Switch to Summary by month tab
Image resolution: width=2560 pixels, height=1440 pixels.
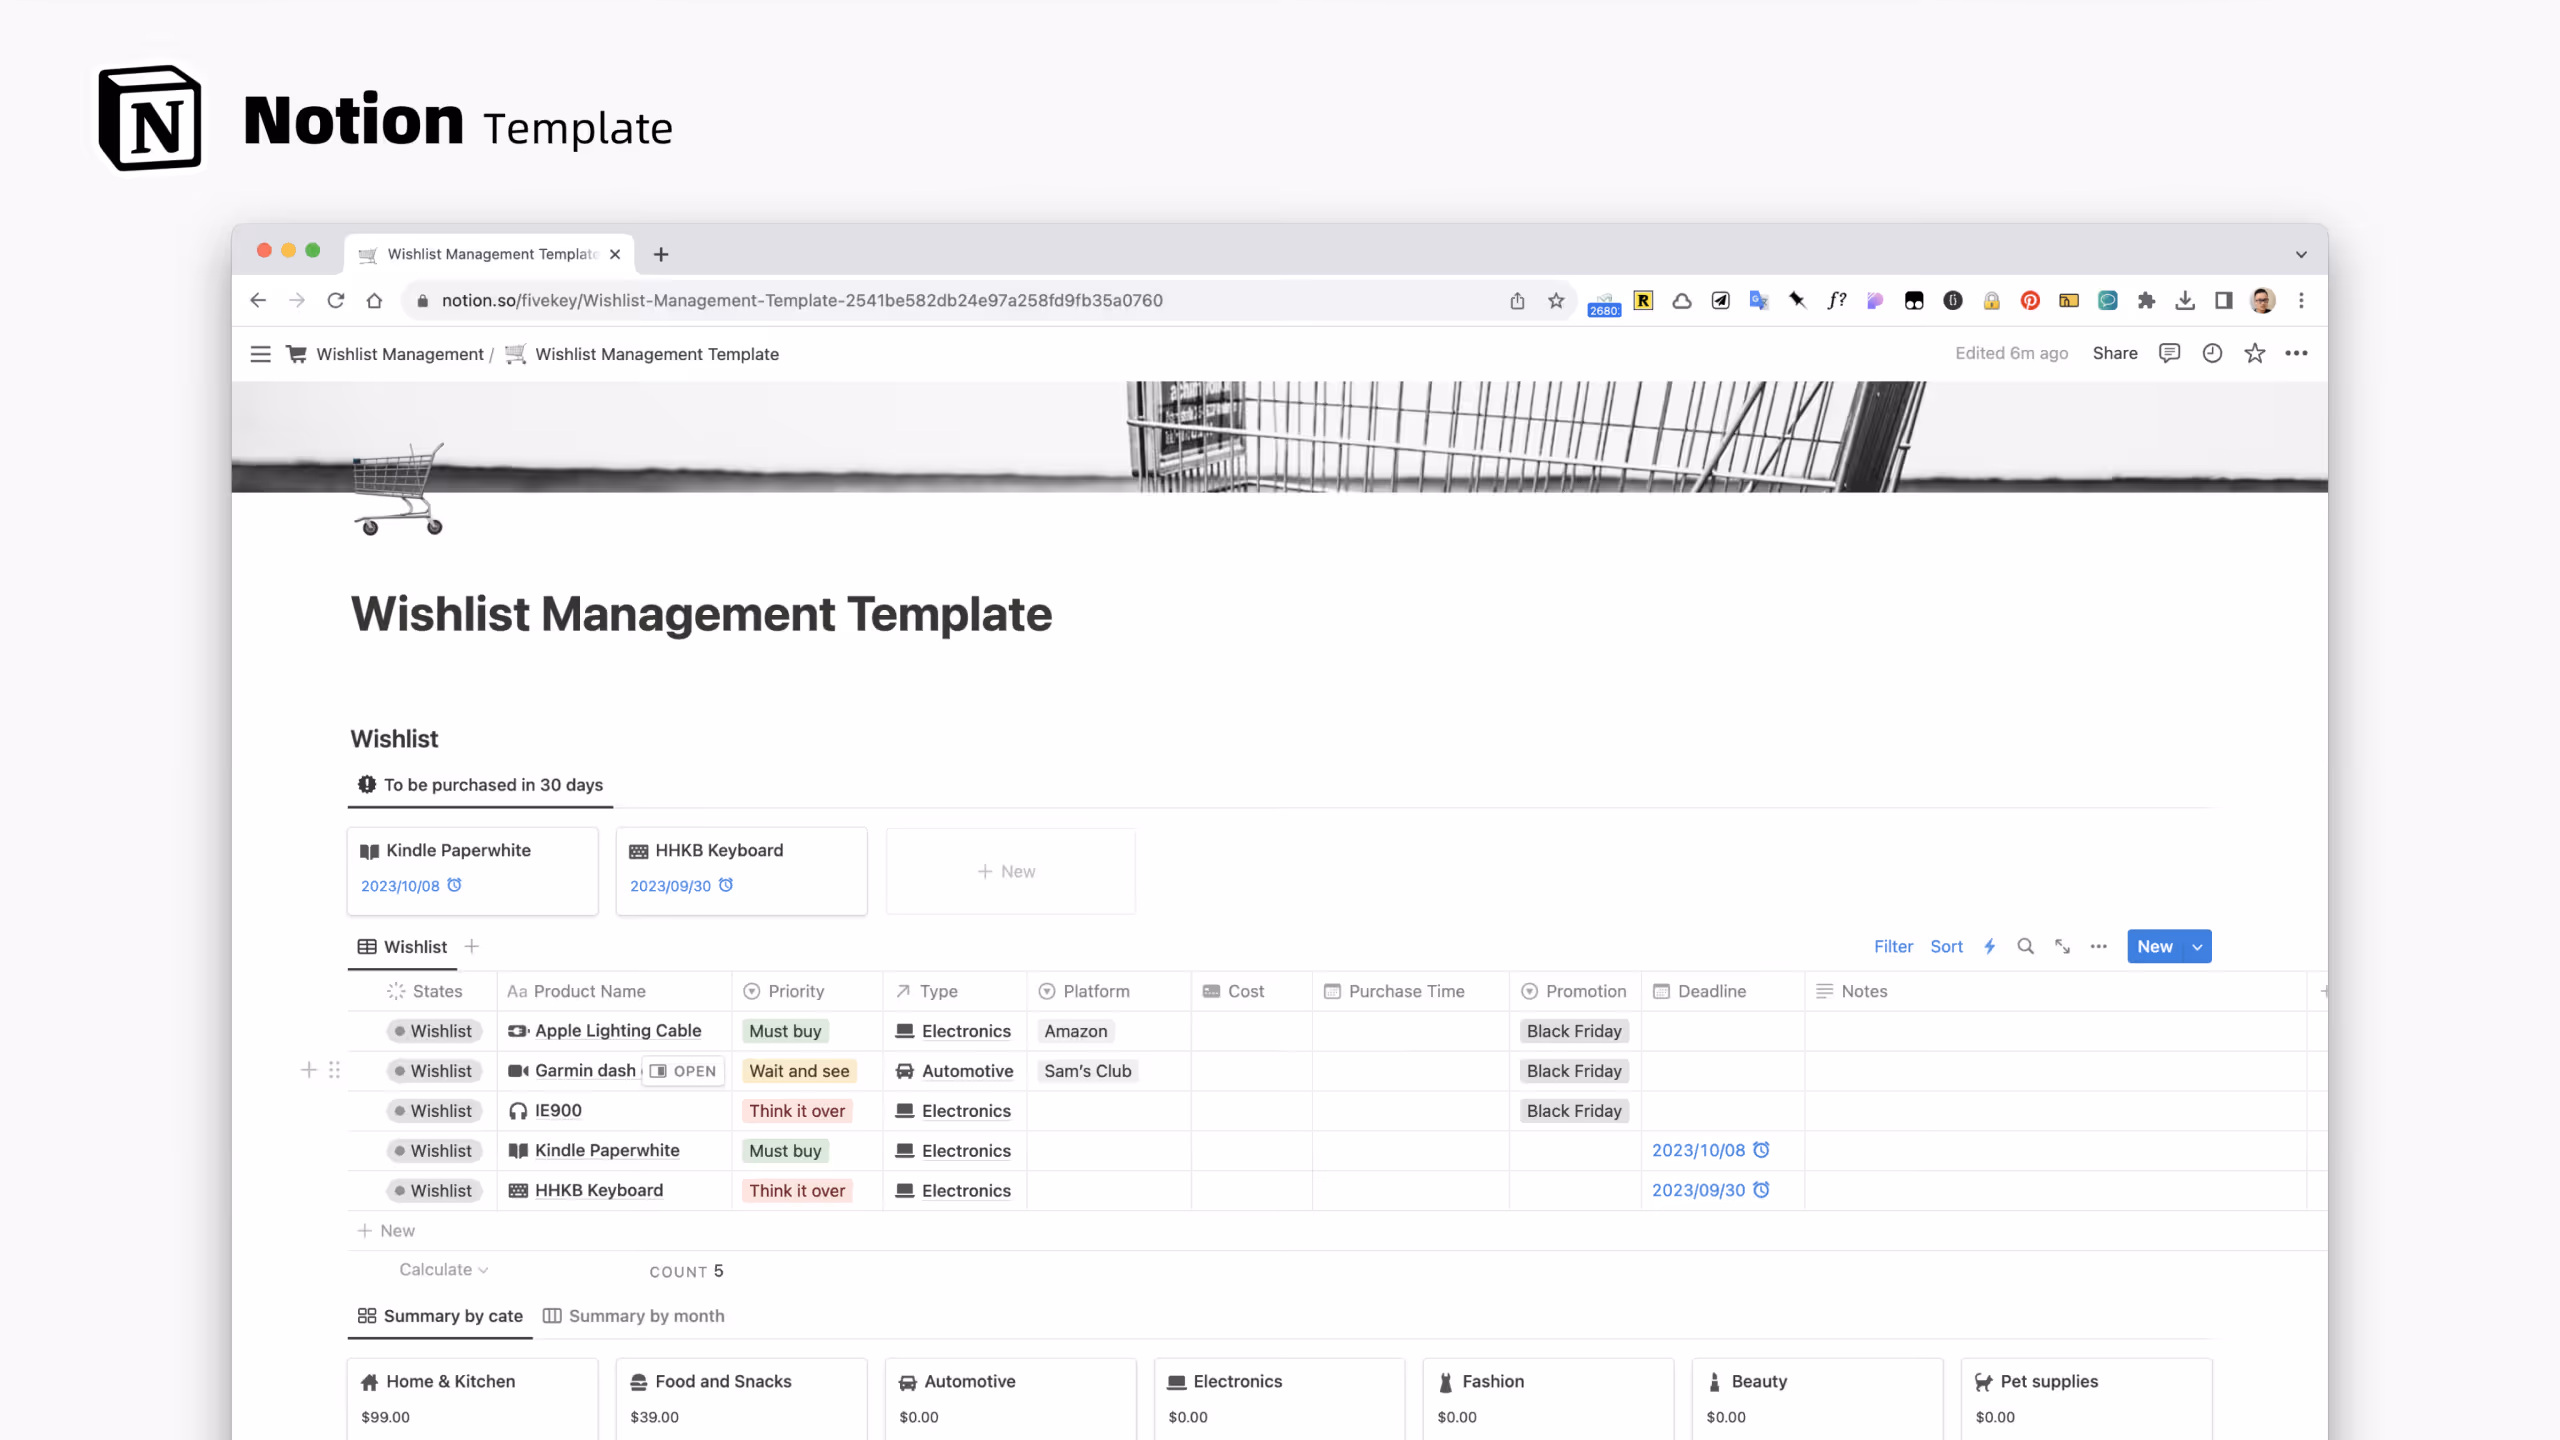pyautogui.click(x=634, y=1316)
